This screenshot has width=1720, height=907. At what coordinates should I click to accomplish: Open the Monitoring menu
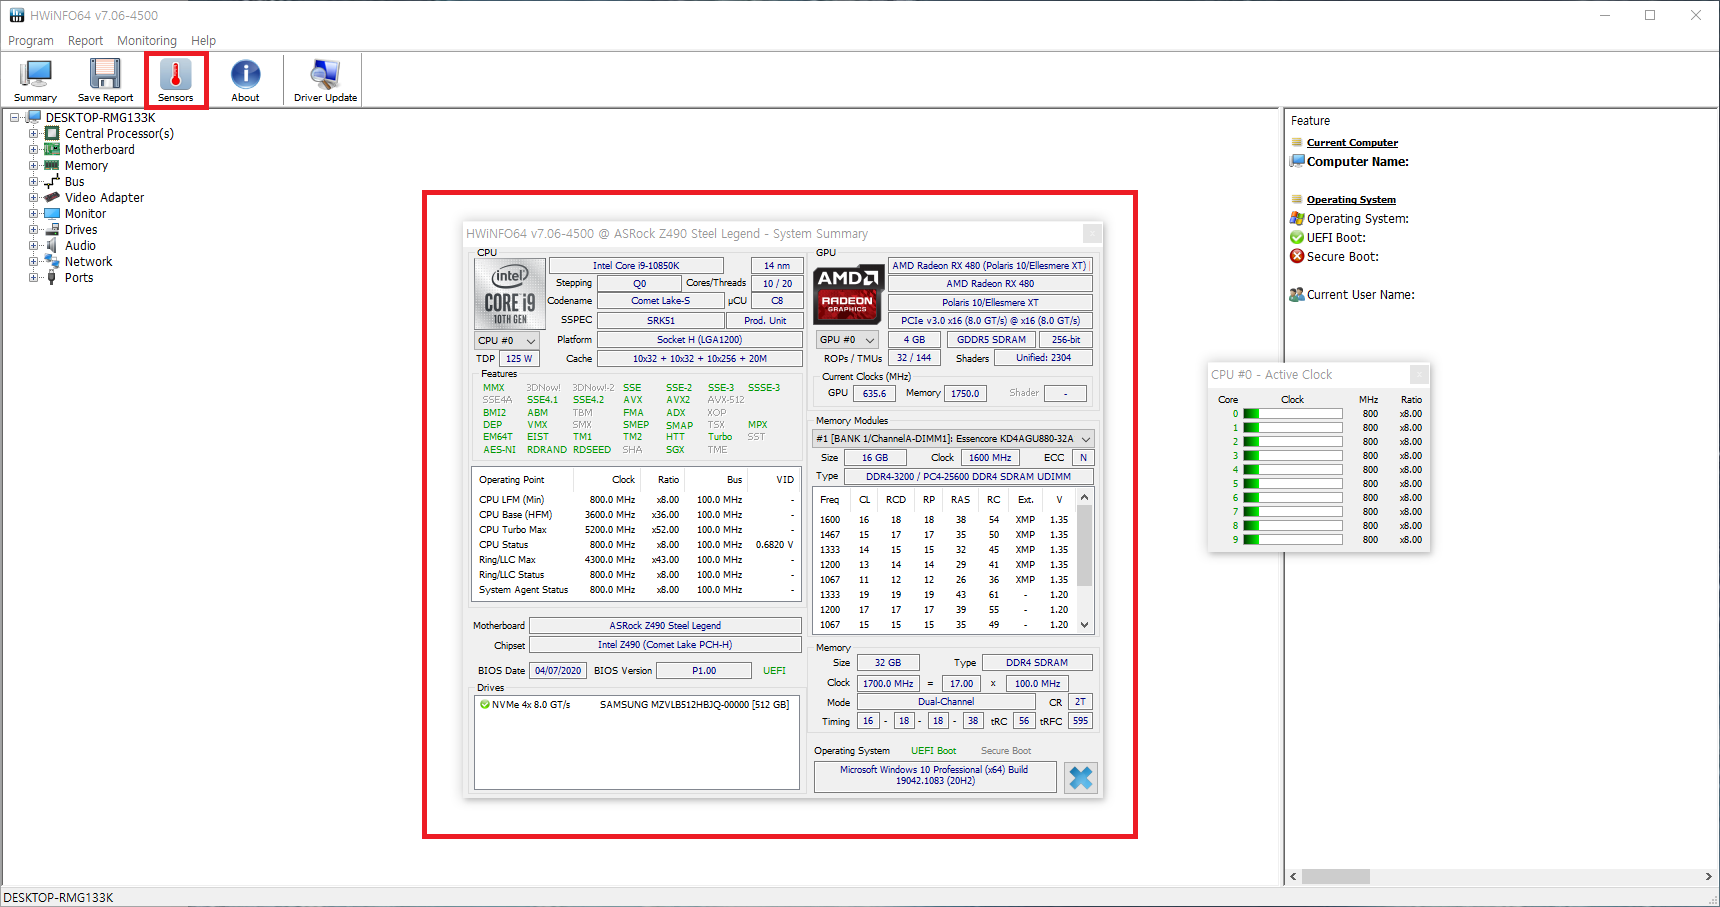tap(147, 41)
